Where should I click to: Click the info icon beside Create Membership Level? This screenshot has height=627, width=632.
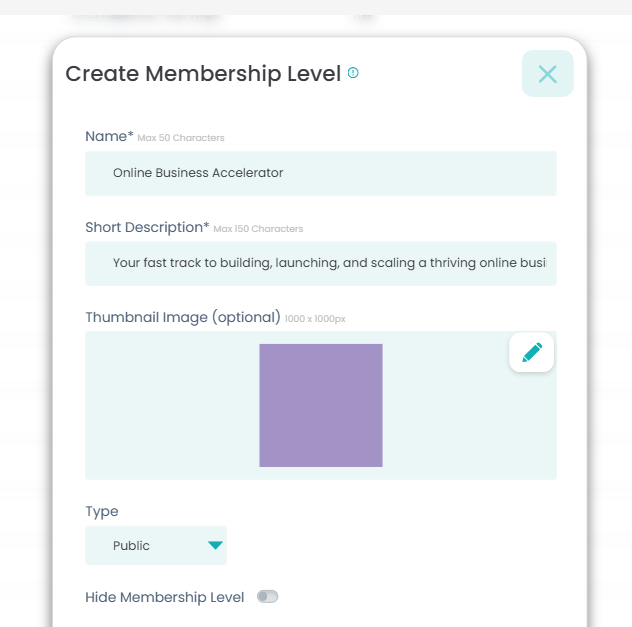click(353, 73)
